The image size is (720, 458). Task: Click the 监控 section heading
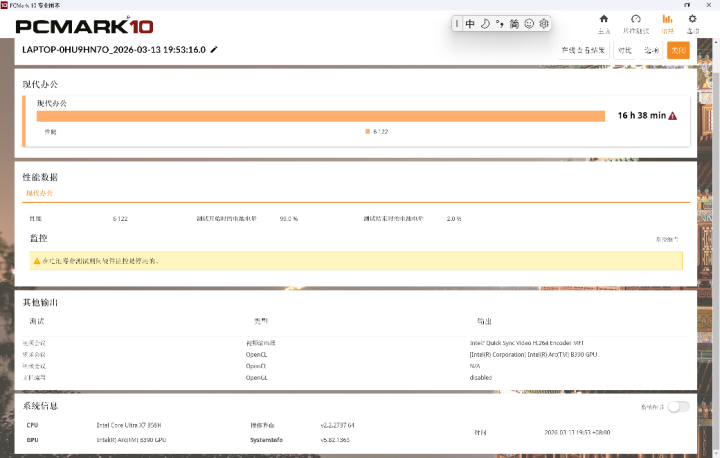click(x=39, y=238)
